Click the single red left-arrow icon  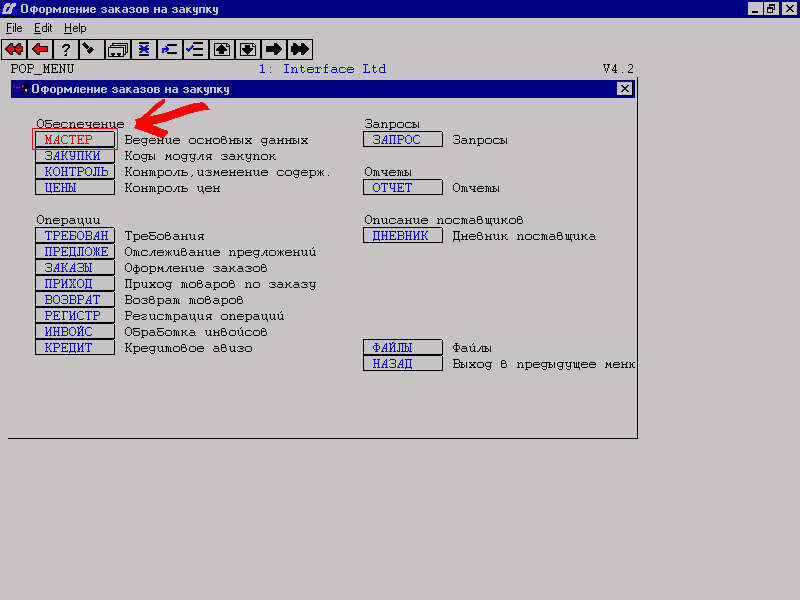tap(40, 49)
